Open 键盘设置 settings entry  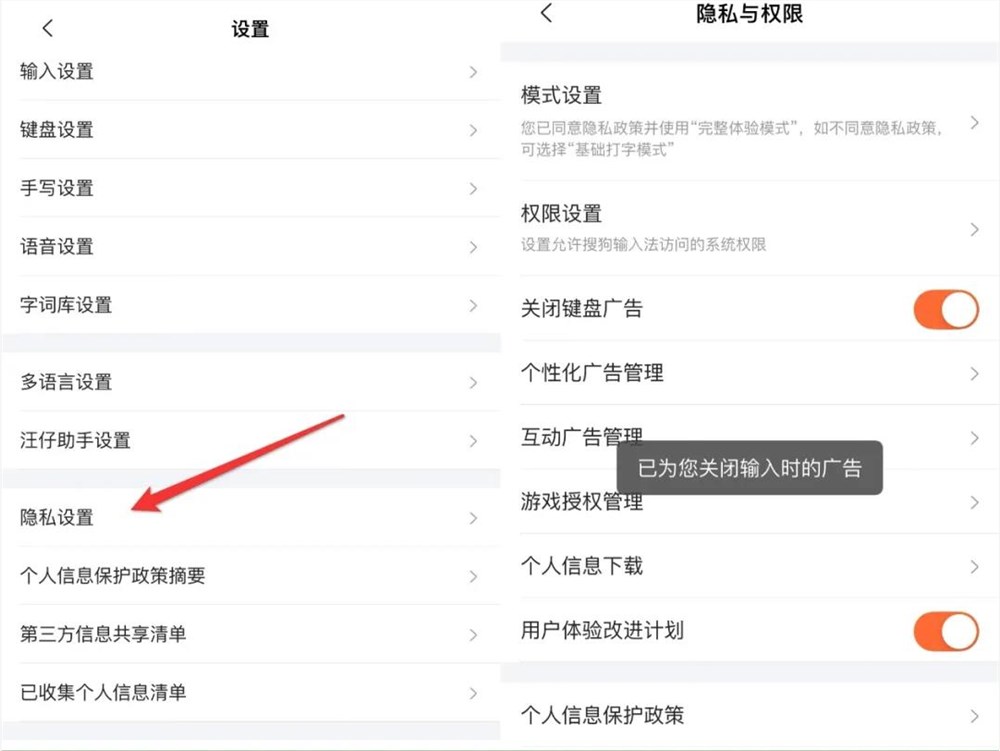pos(250,130)
